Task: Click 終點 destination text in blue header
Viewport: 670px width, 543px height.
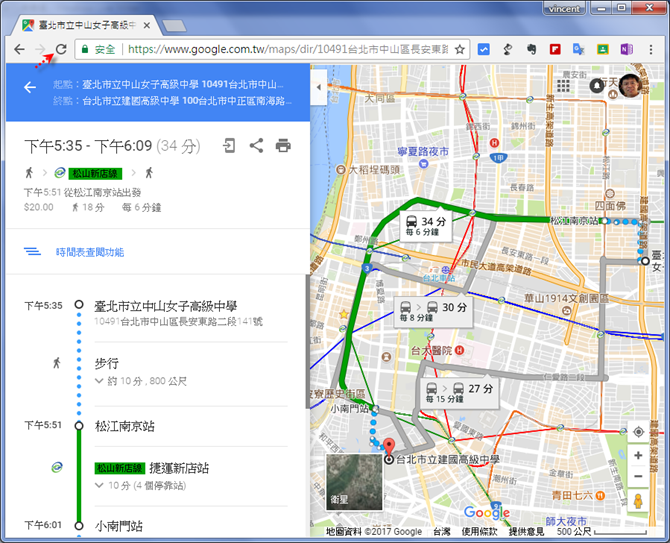Action: tap(173, 101)
